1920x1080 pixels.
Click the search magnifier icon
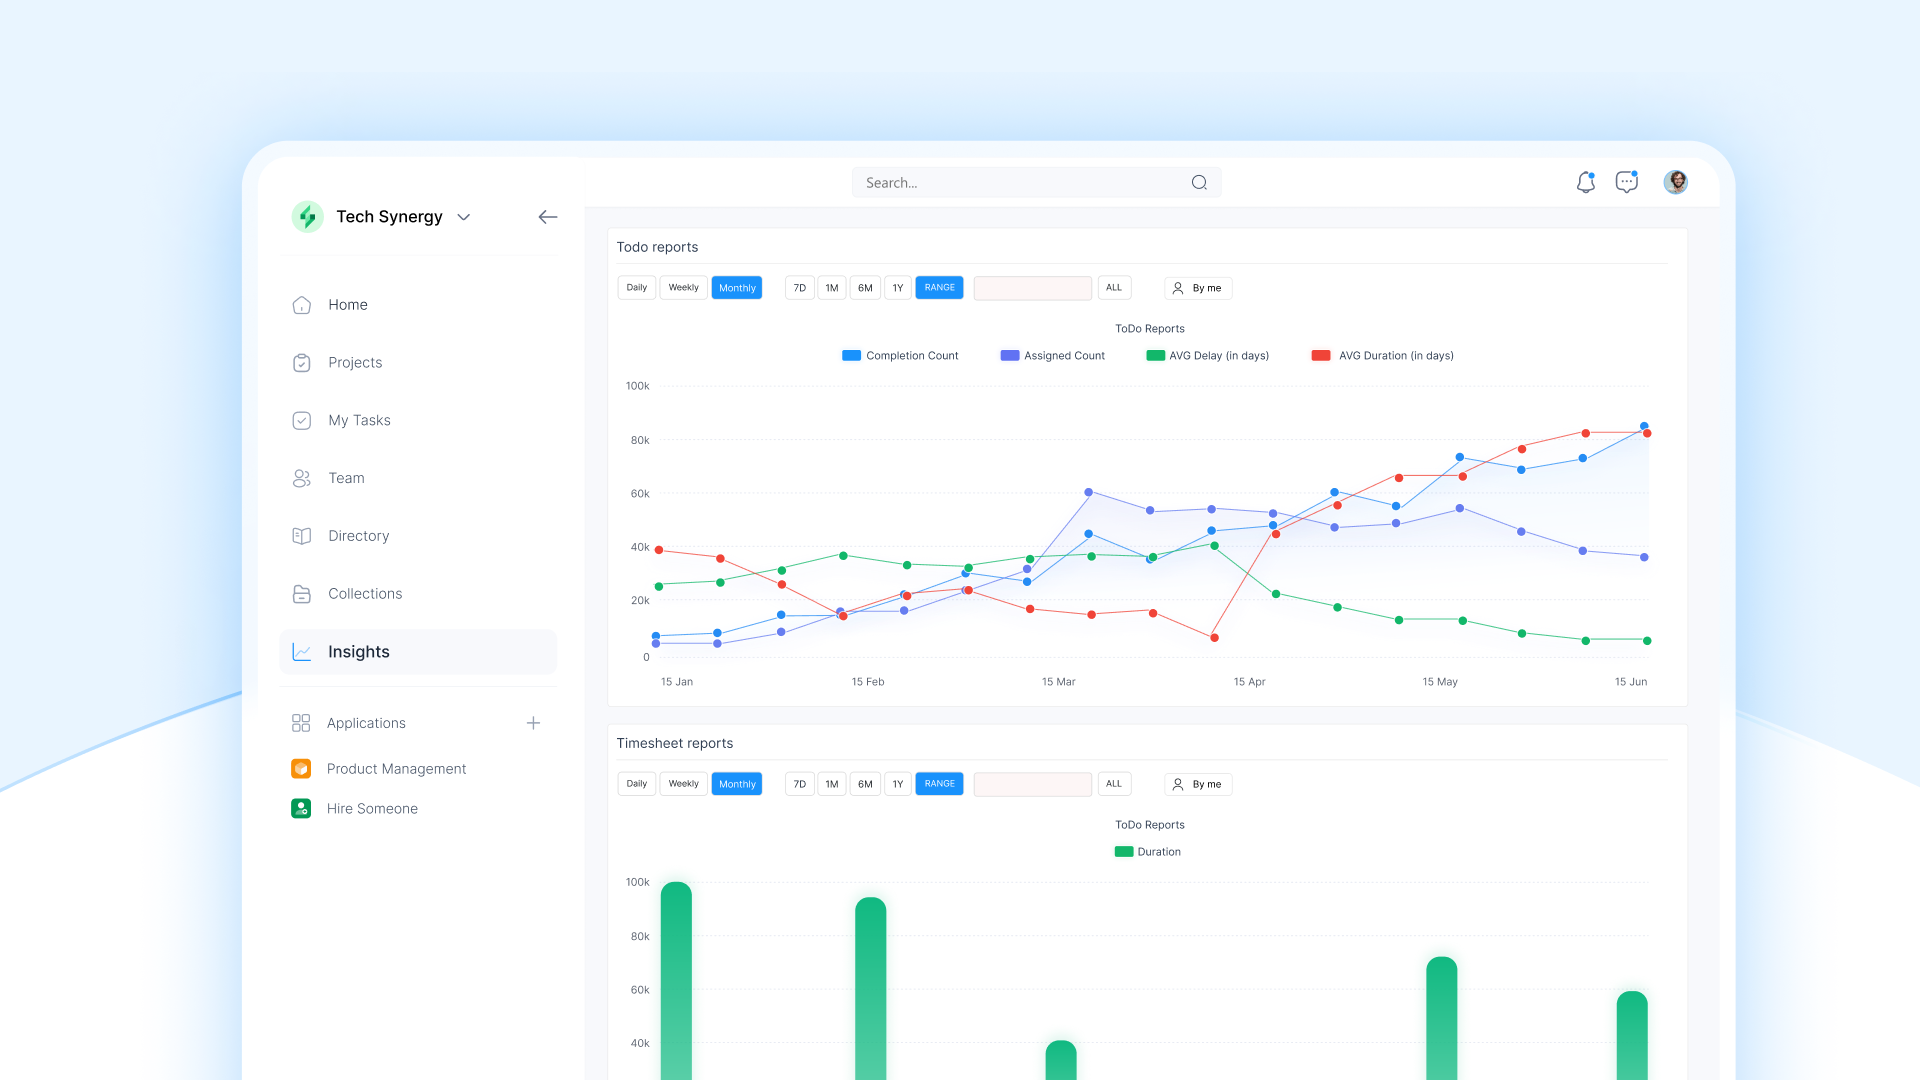(1199, 182)
